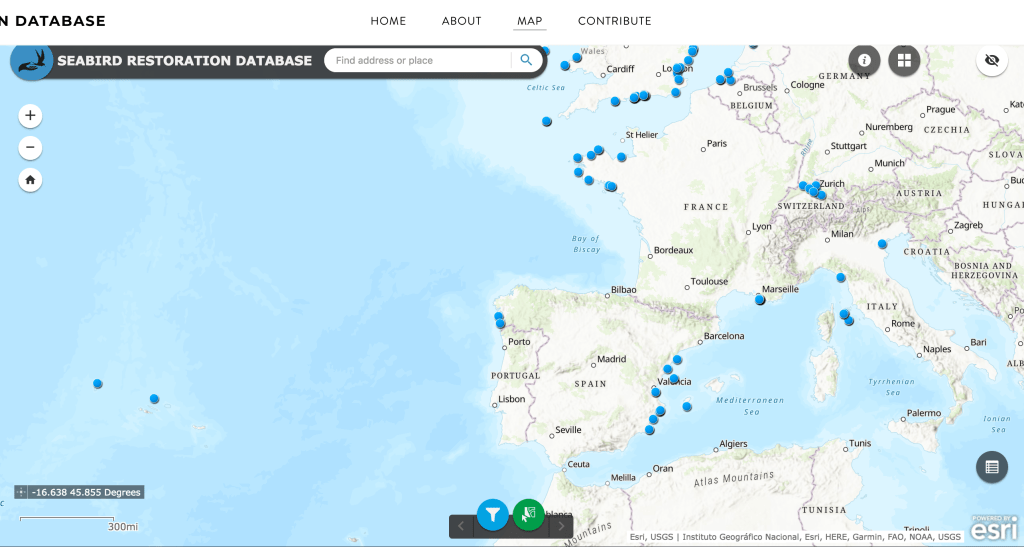Open the attribute table list icon
The image size is (1024, 547).
point(992,466)
